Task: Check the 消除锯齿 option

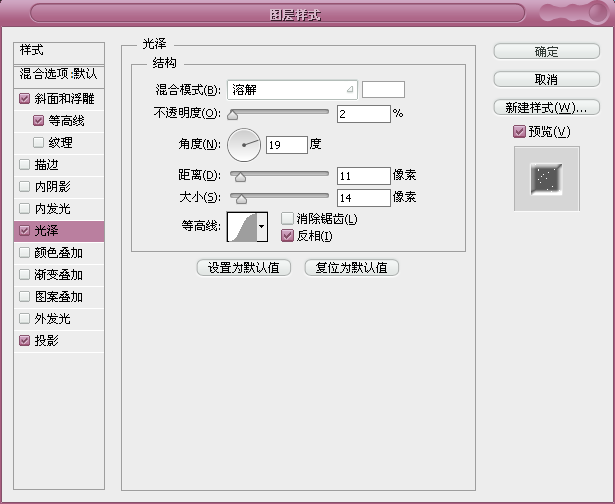Action: 287,218
